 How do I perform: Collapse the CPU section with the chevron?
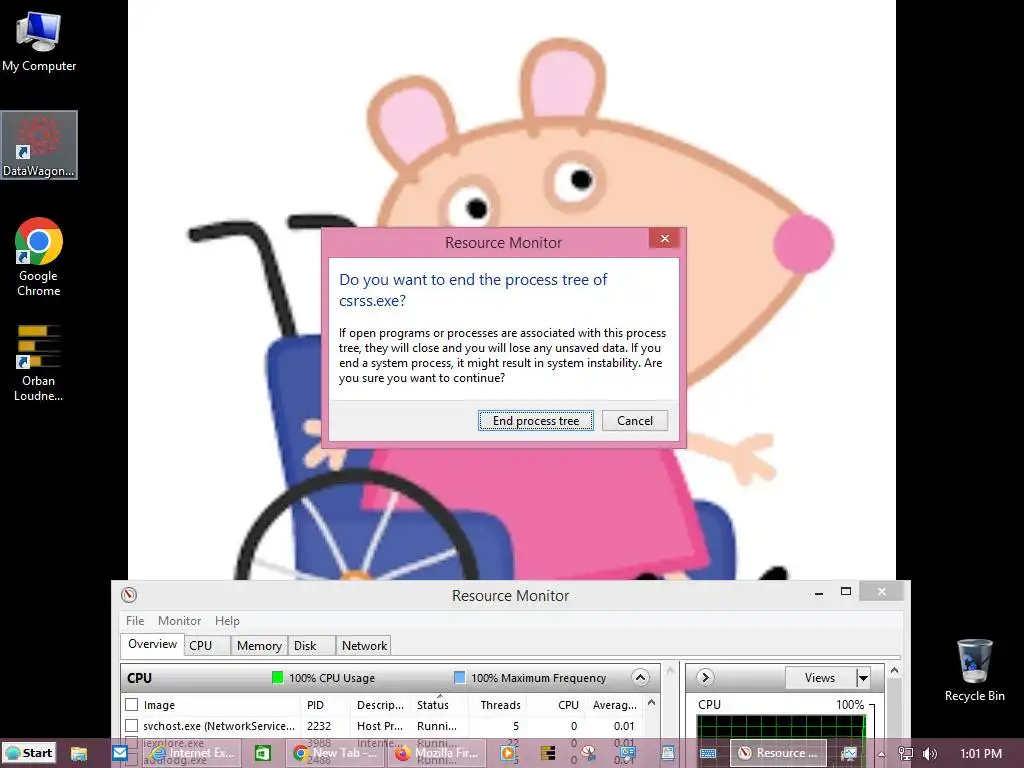[x=640, y=677]
